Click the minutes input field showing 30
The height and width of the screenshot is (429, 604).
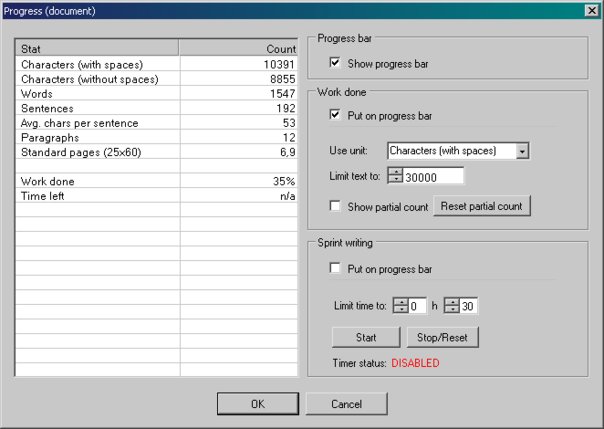pyautogui.click(x=468, y=305)
